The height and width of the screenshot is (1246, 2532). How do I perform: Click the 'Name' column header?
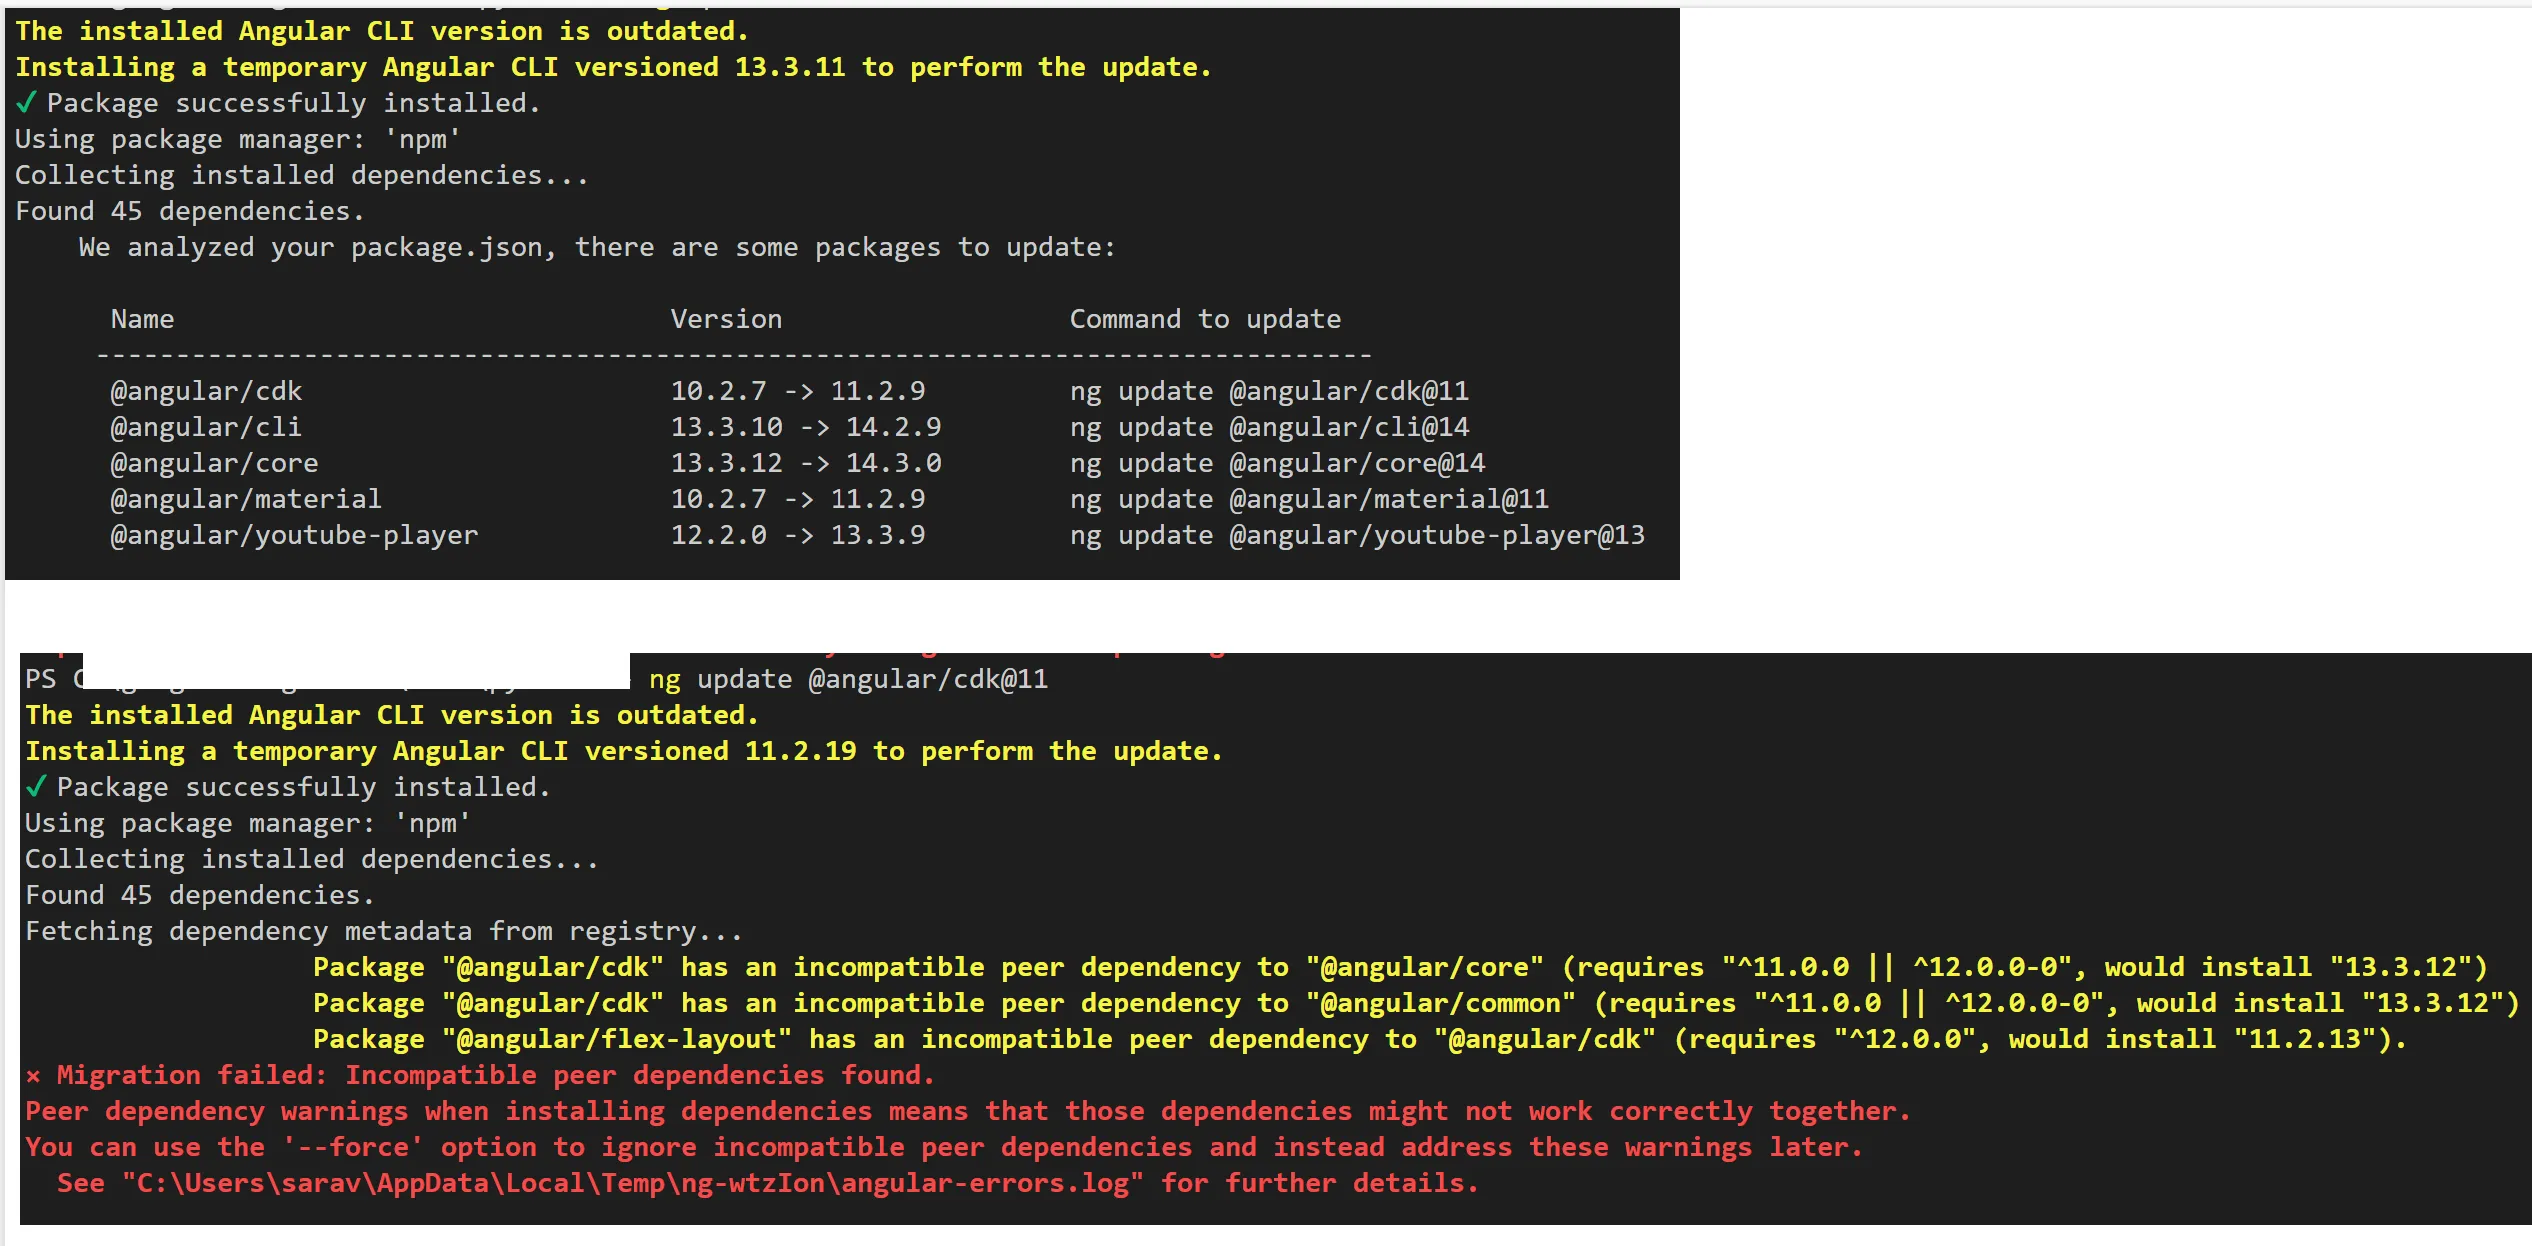(x=142, y=319)
